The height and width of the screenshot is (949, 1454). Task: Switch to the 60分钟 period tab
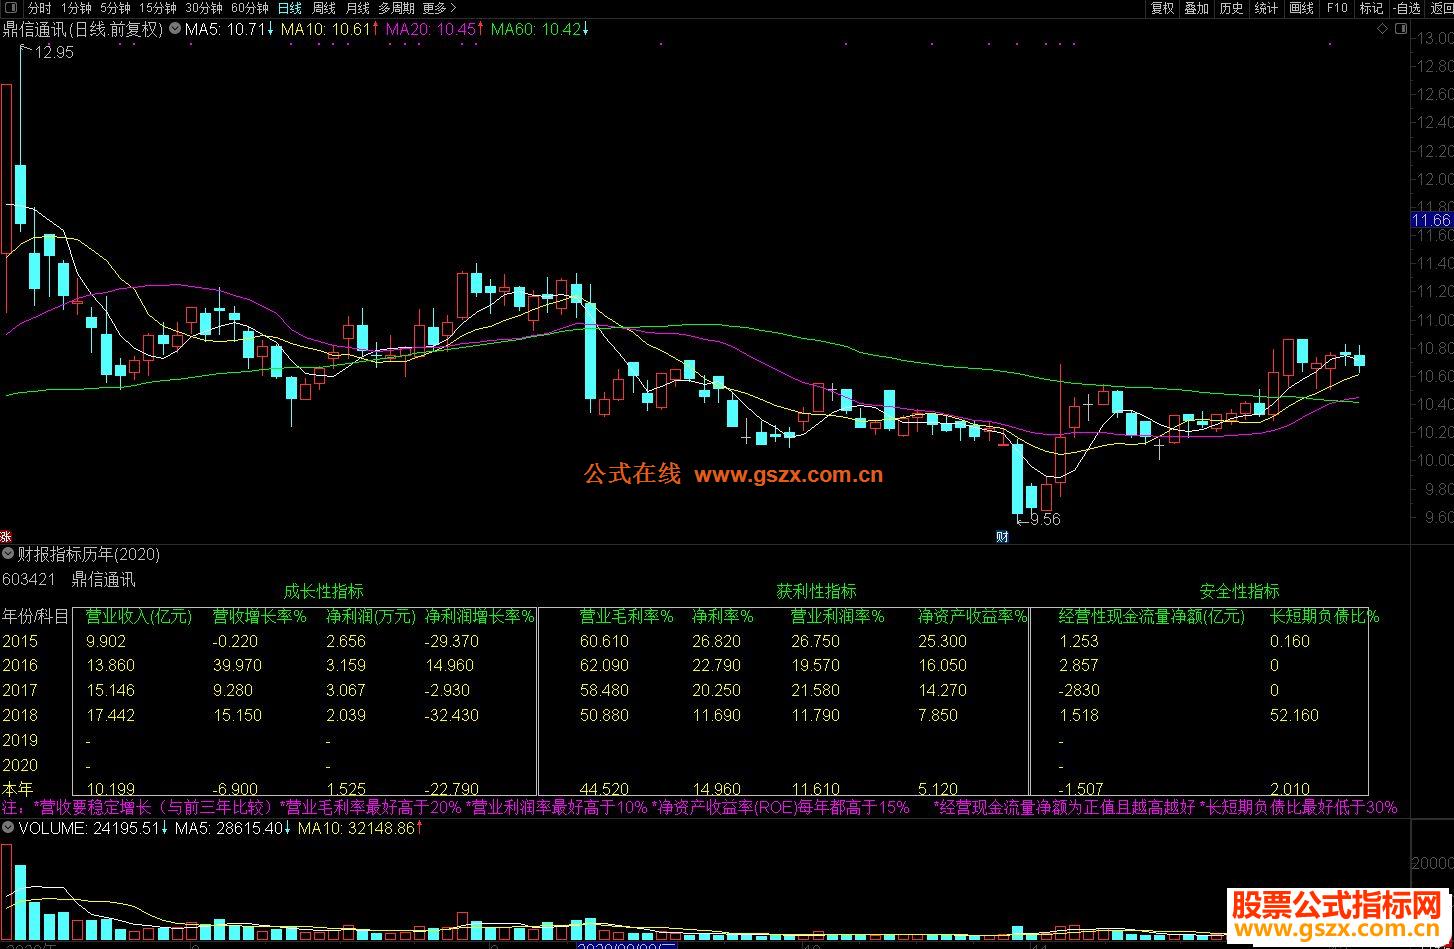(250, 8)
